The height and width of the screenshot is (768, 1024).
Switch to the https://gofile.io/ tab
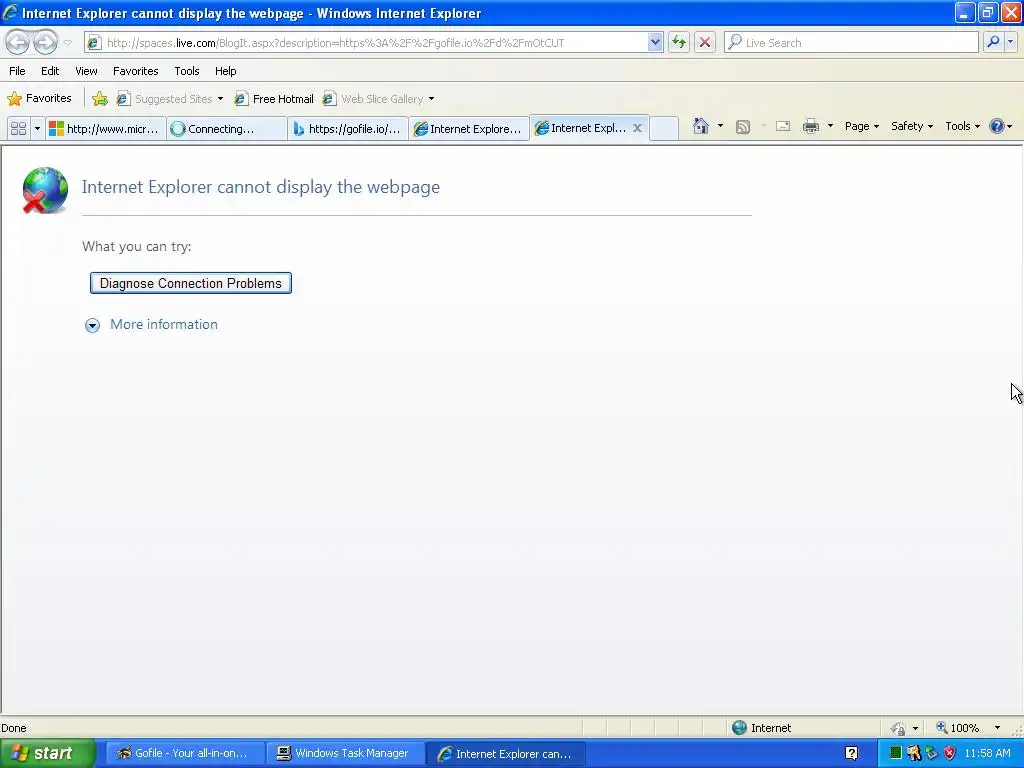tap(348, 129)
